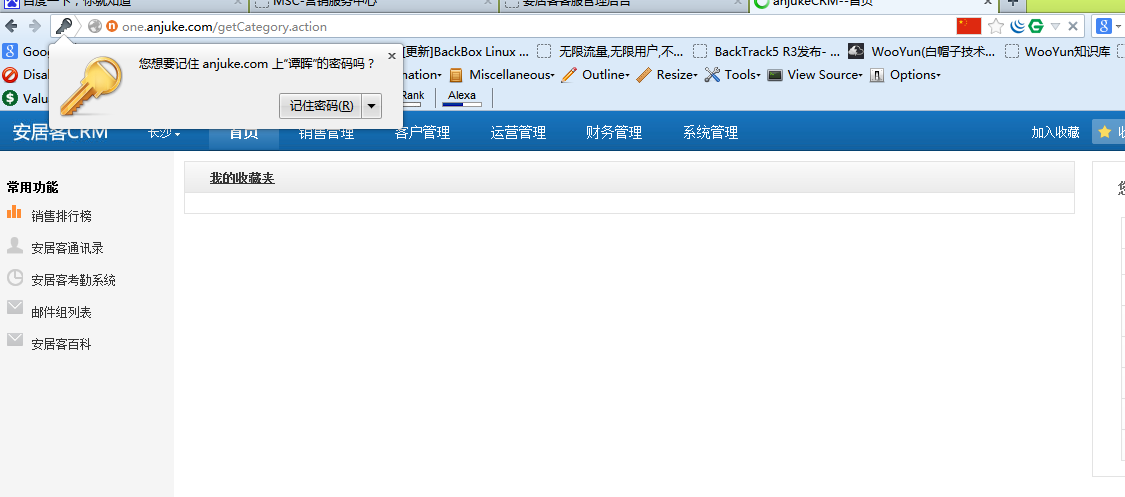The image size is (1125, 497).
Task: Click the large golden key icon
Action: pyautogui.click(x=91, y=85)
